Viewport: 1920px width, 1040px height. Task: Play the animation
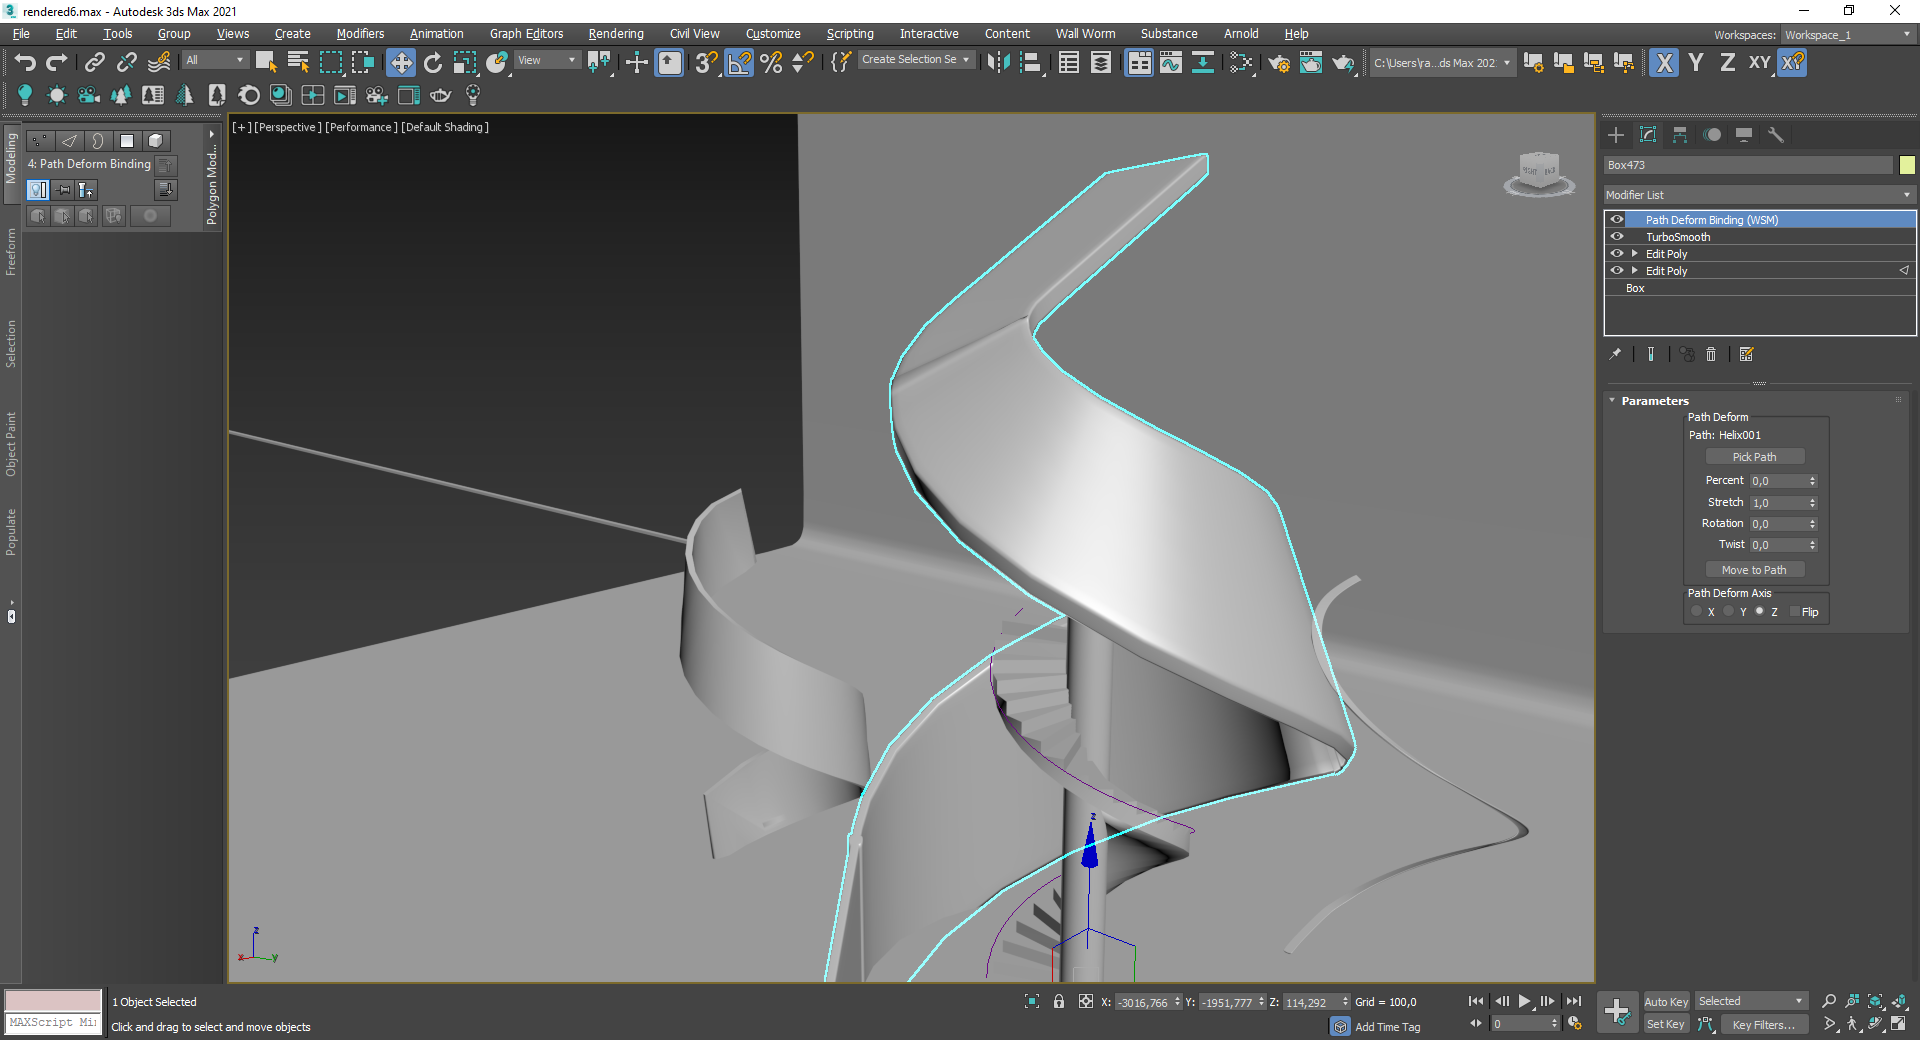[x=1524, y=1001]
